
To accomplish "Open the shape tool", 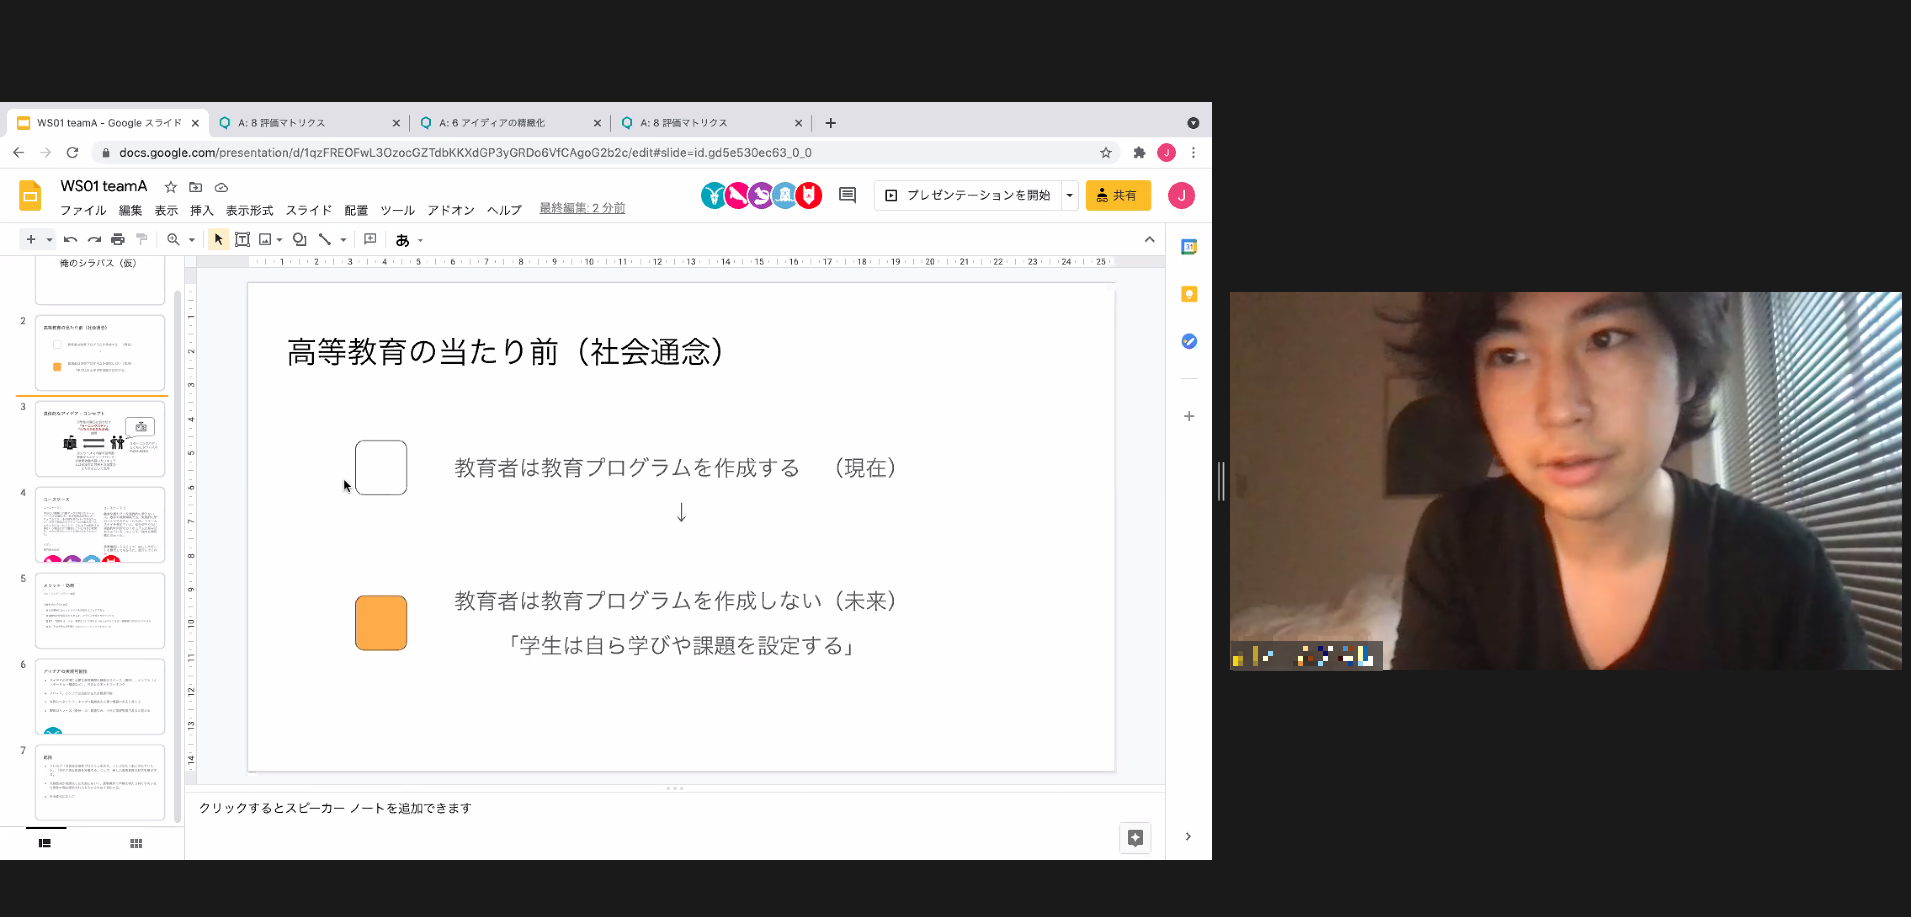I will point(299,240).
